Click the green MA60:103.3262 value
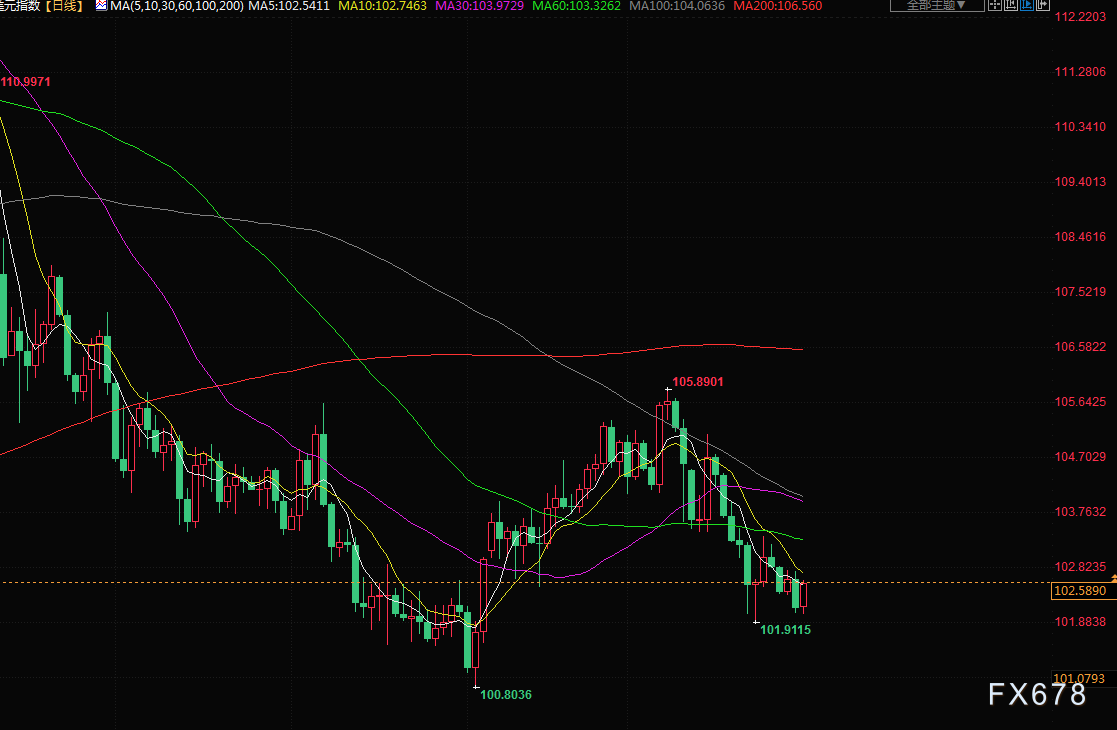Screen dimensions: 1117x730 pos(576,6)
